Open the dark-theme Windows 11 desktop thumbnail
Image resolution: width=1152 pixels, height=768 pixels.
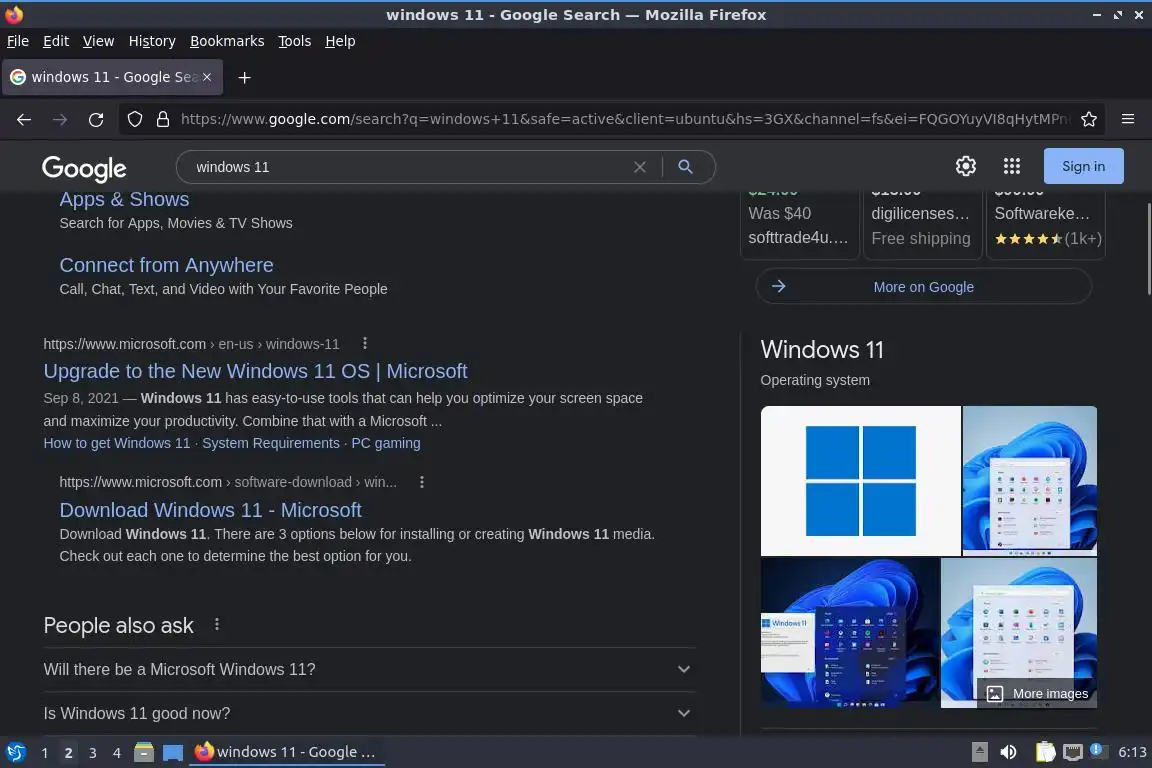(850, 632)
